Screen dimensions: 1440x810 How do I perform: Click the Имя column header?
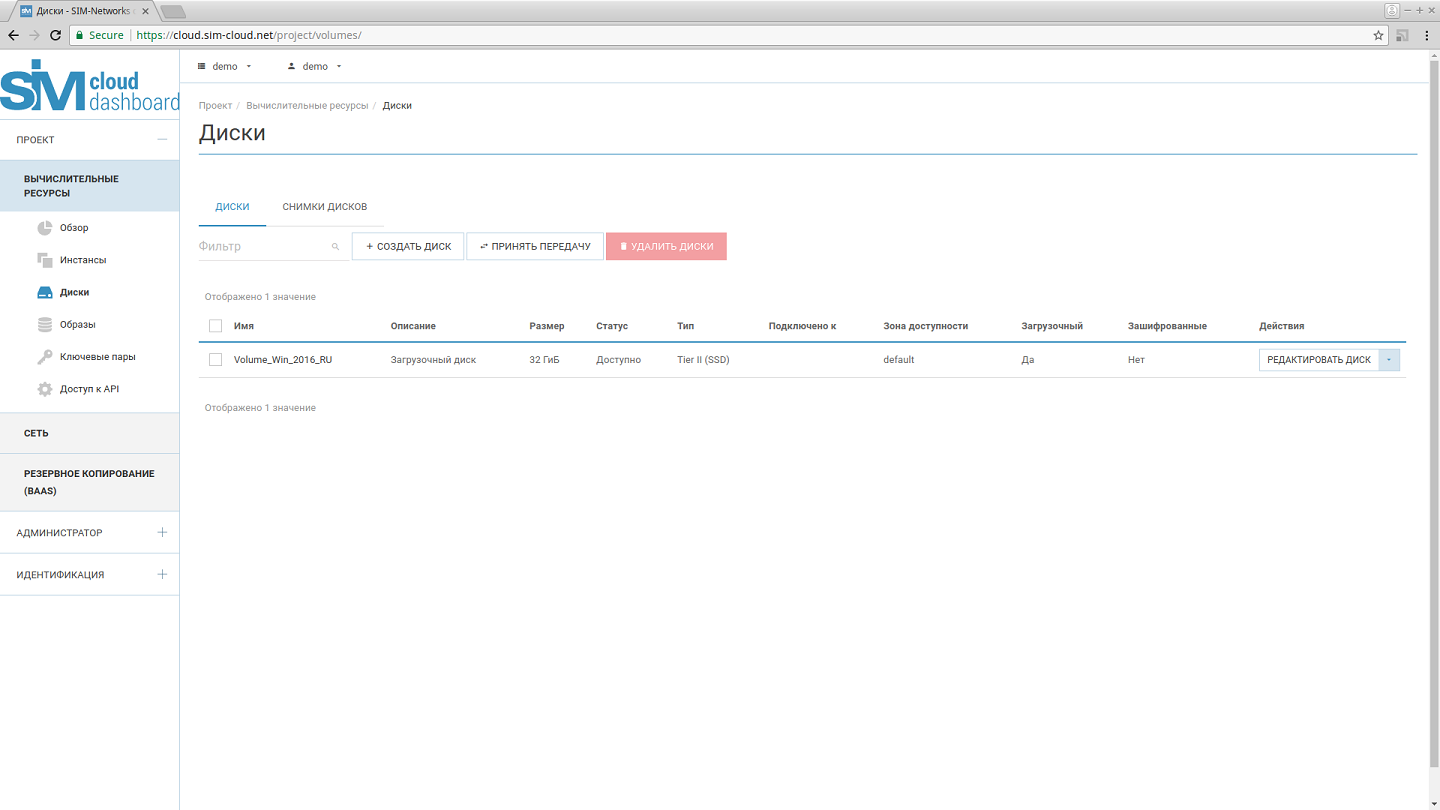click(x=244, y=326)
